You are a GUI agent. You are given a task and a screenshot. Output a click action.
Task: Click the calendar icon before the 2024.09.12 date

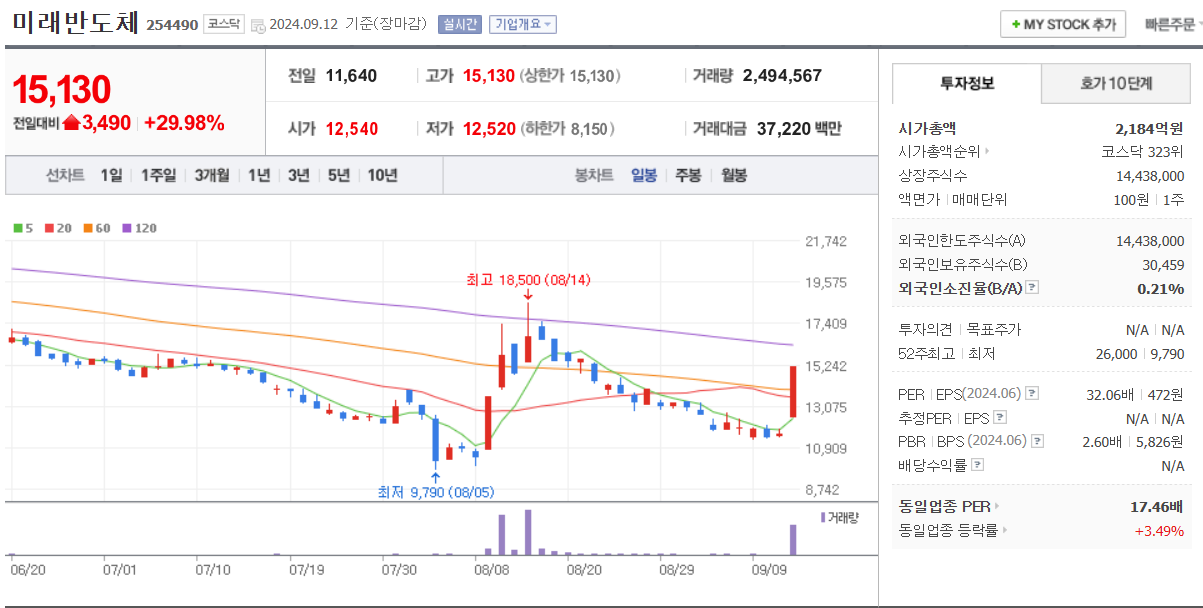coord(258,25)
